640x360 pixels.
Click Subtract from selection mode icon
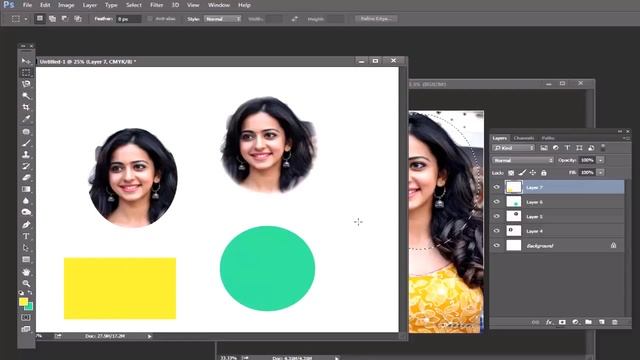click(x=64, y=19)
